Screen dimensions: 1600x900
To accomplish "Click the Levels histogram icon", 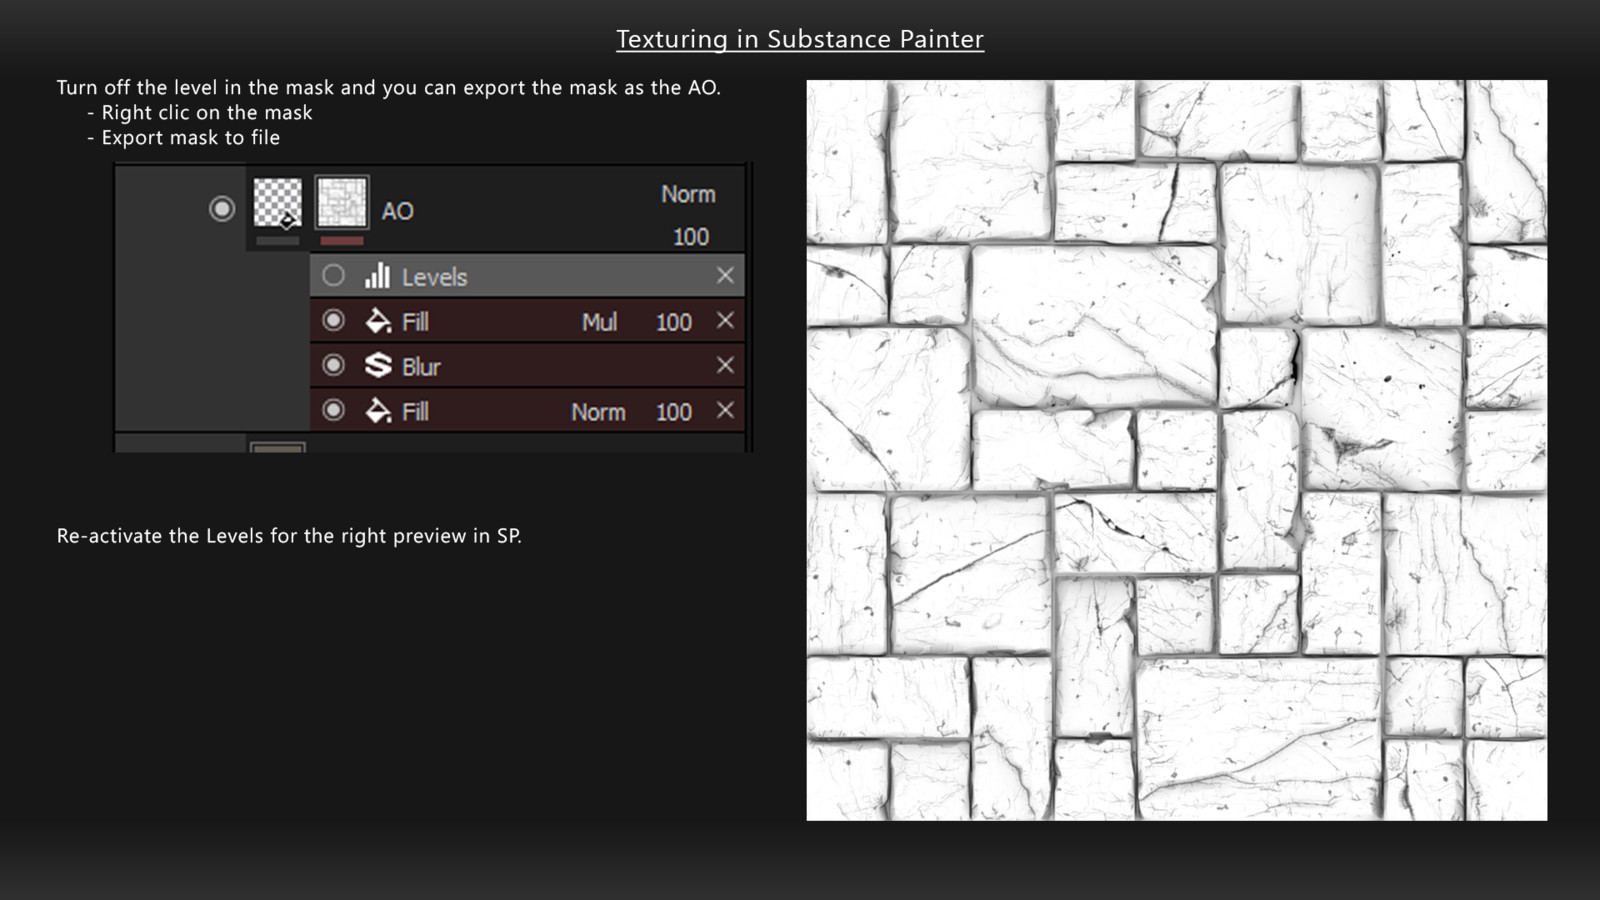I will (x=377, y=276).
